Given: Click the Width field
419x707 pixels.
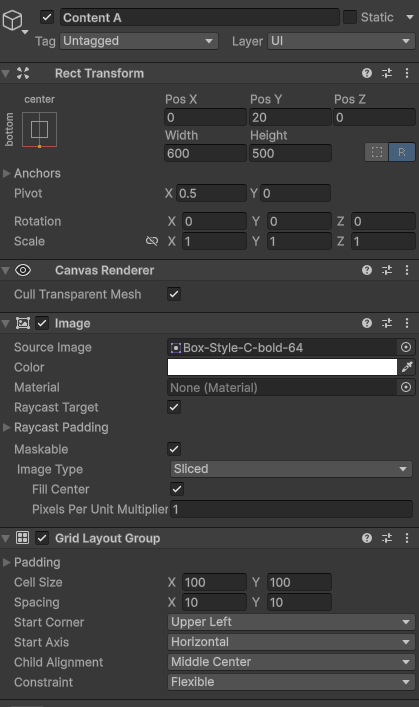Looking at the screenshot, I should (x=205, y=153).
